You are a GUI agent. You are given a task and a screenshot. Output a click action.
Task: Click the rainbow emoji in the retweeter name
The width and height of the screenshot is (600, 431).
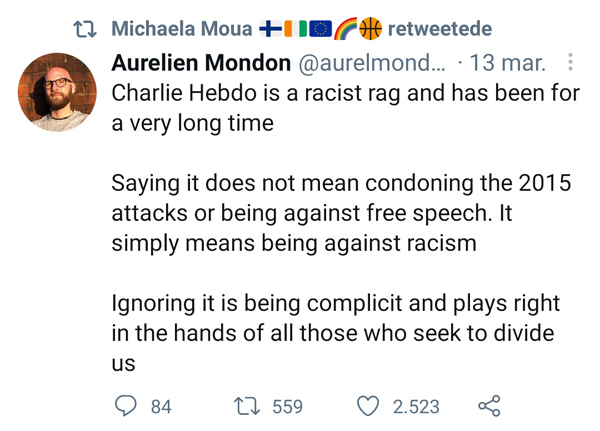pyautogui.click(x=346, y=26)
